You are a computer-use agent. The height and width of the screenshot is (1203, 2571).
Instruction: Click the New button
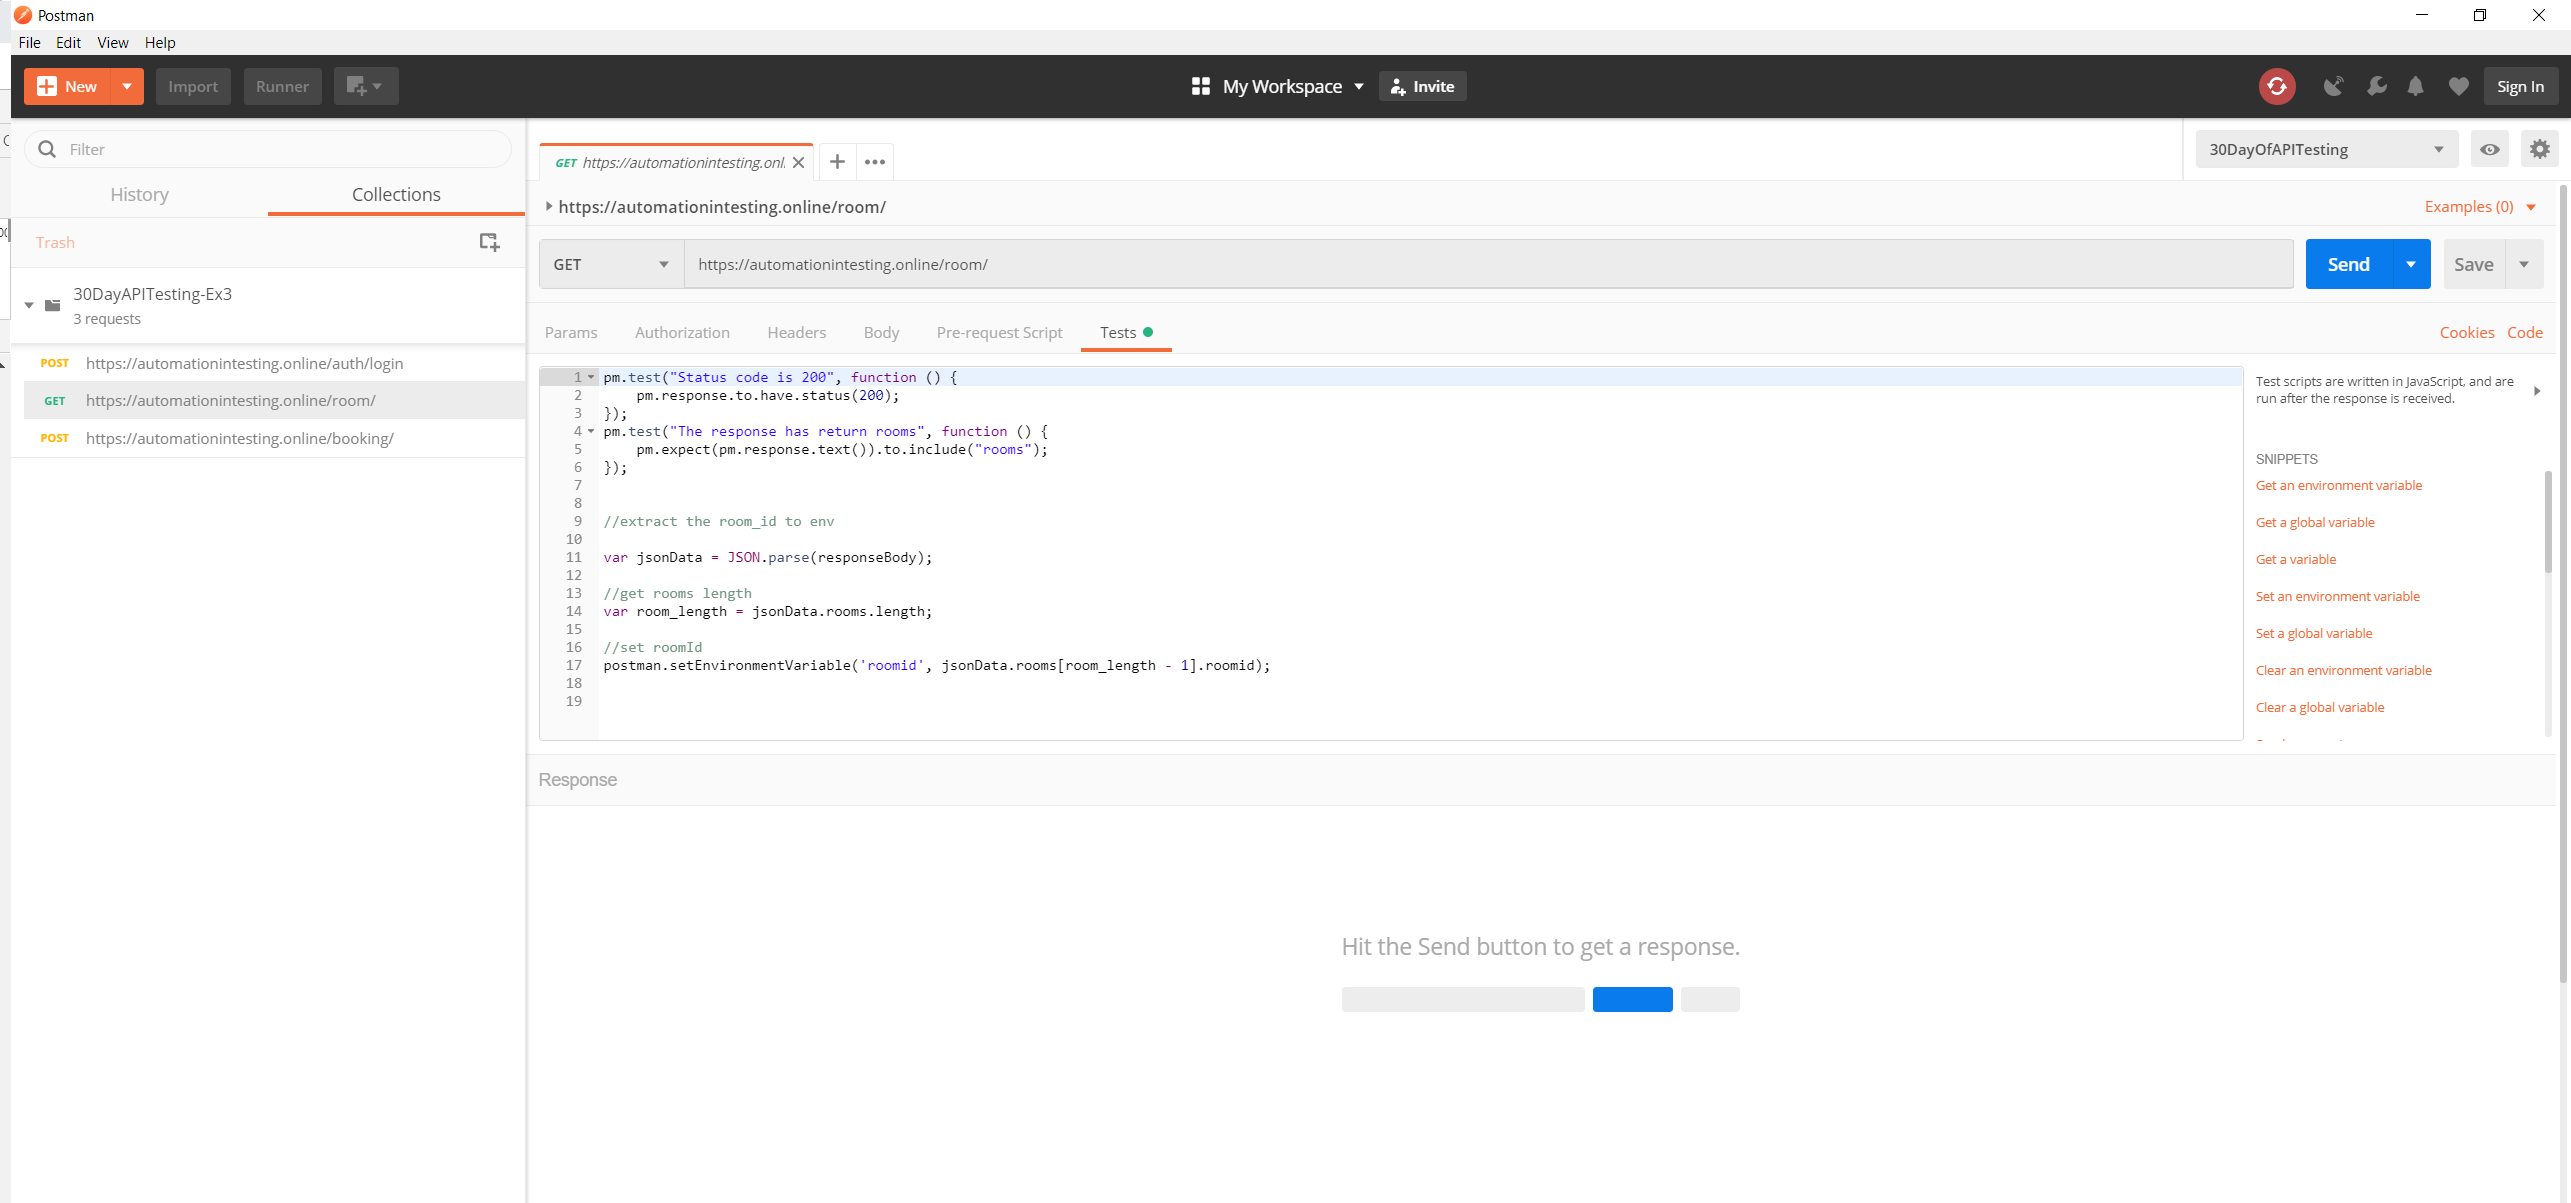[x=68, y=86]
